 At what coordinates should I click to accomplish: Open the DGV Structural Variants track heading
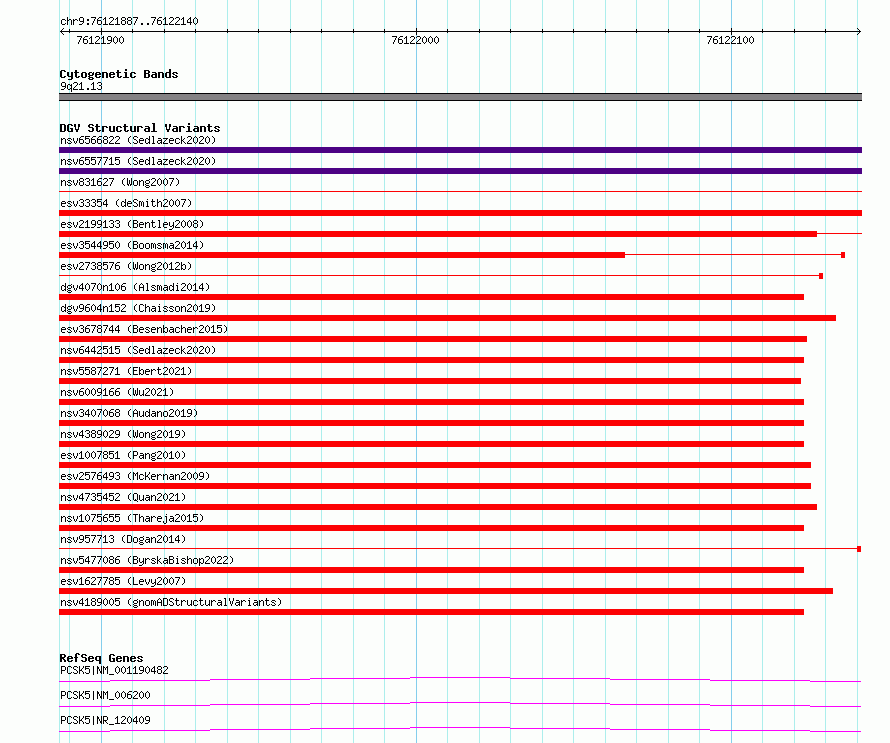pos(140,128)
